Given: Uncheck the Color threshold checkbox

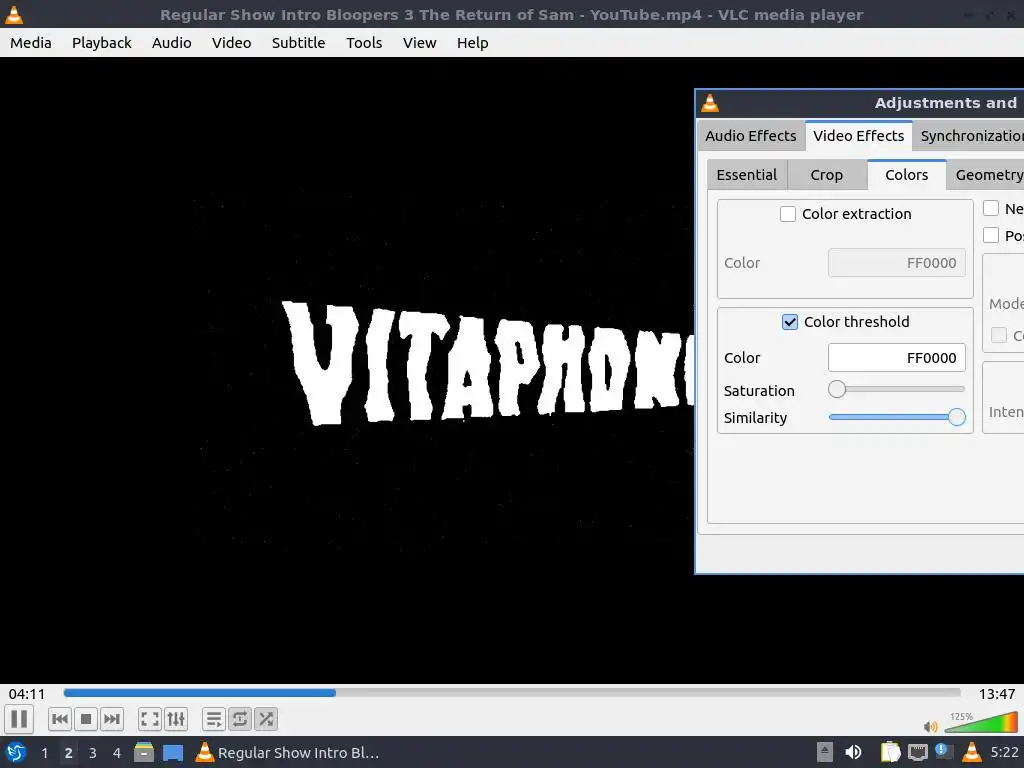Looking at the screenshot, I should tap(790, 322).
